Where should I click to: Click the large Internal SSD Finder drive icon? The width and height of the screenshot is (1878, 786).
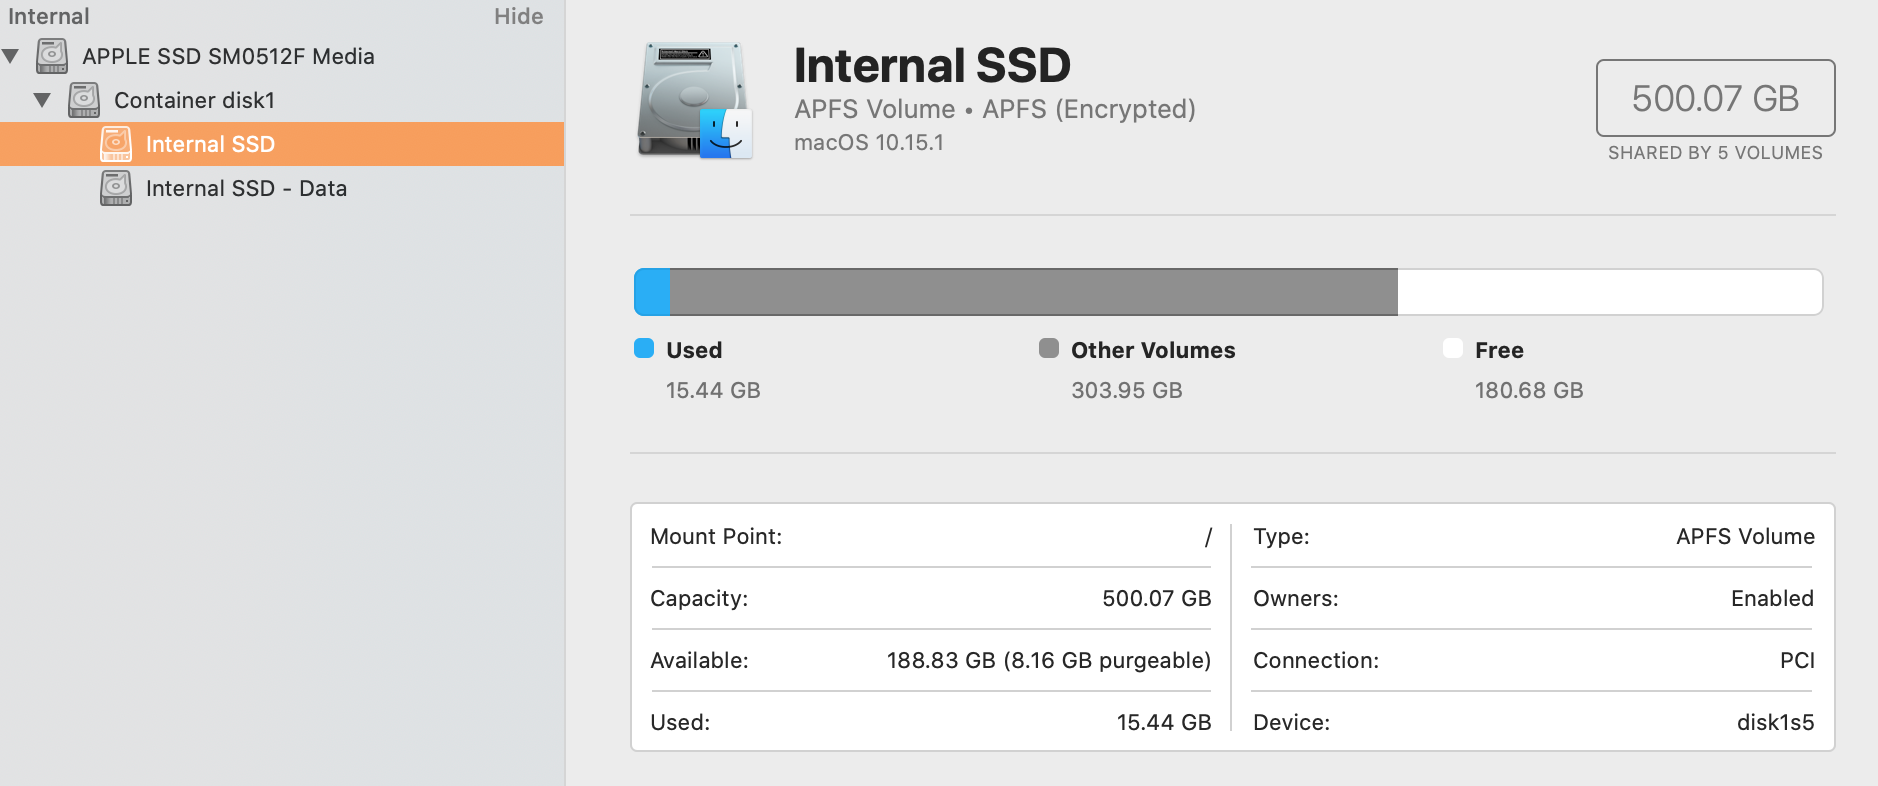click(x=695, y=101)
